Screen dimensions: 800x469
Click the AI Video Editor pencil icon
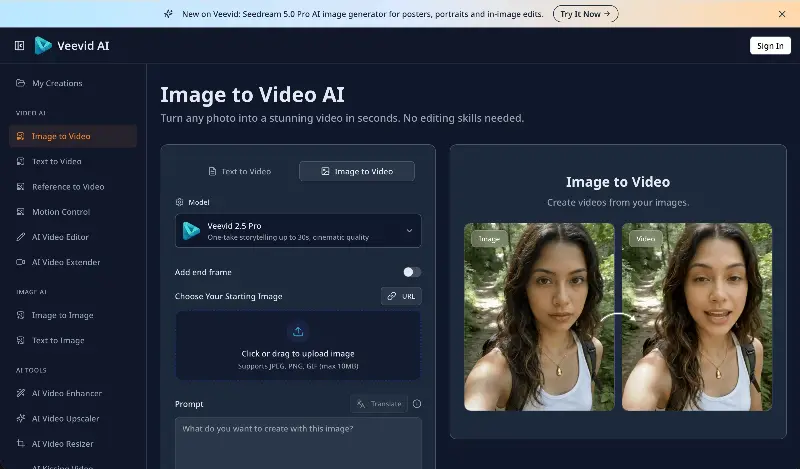(x=20, y=237)
